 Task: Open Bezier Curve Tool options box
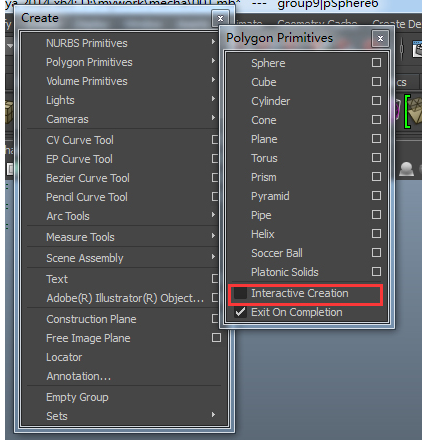coord(215,178)
